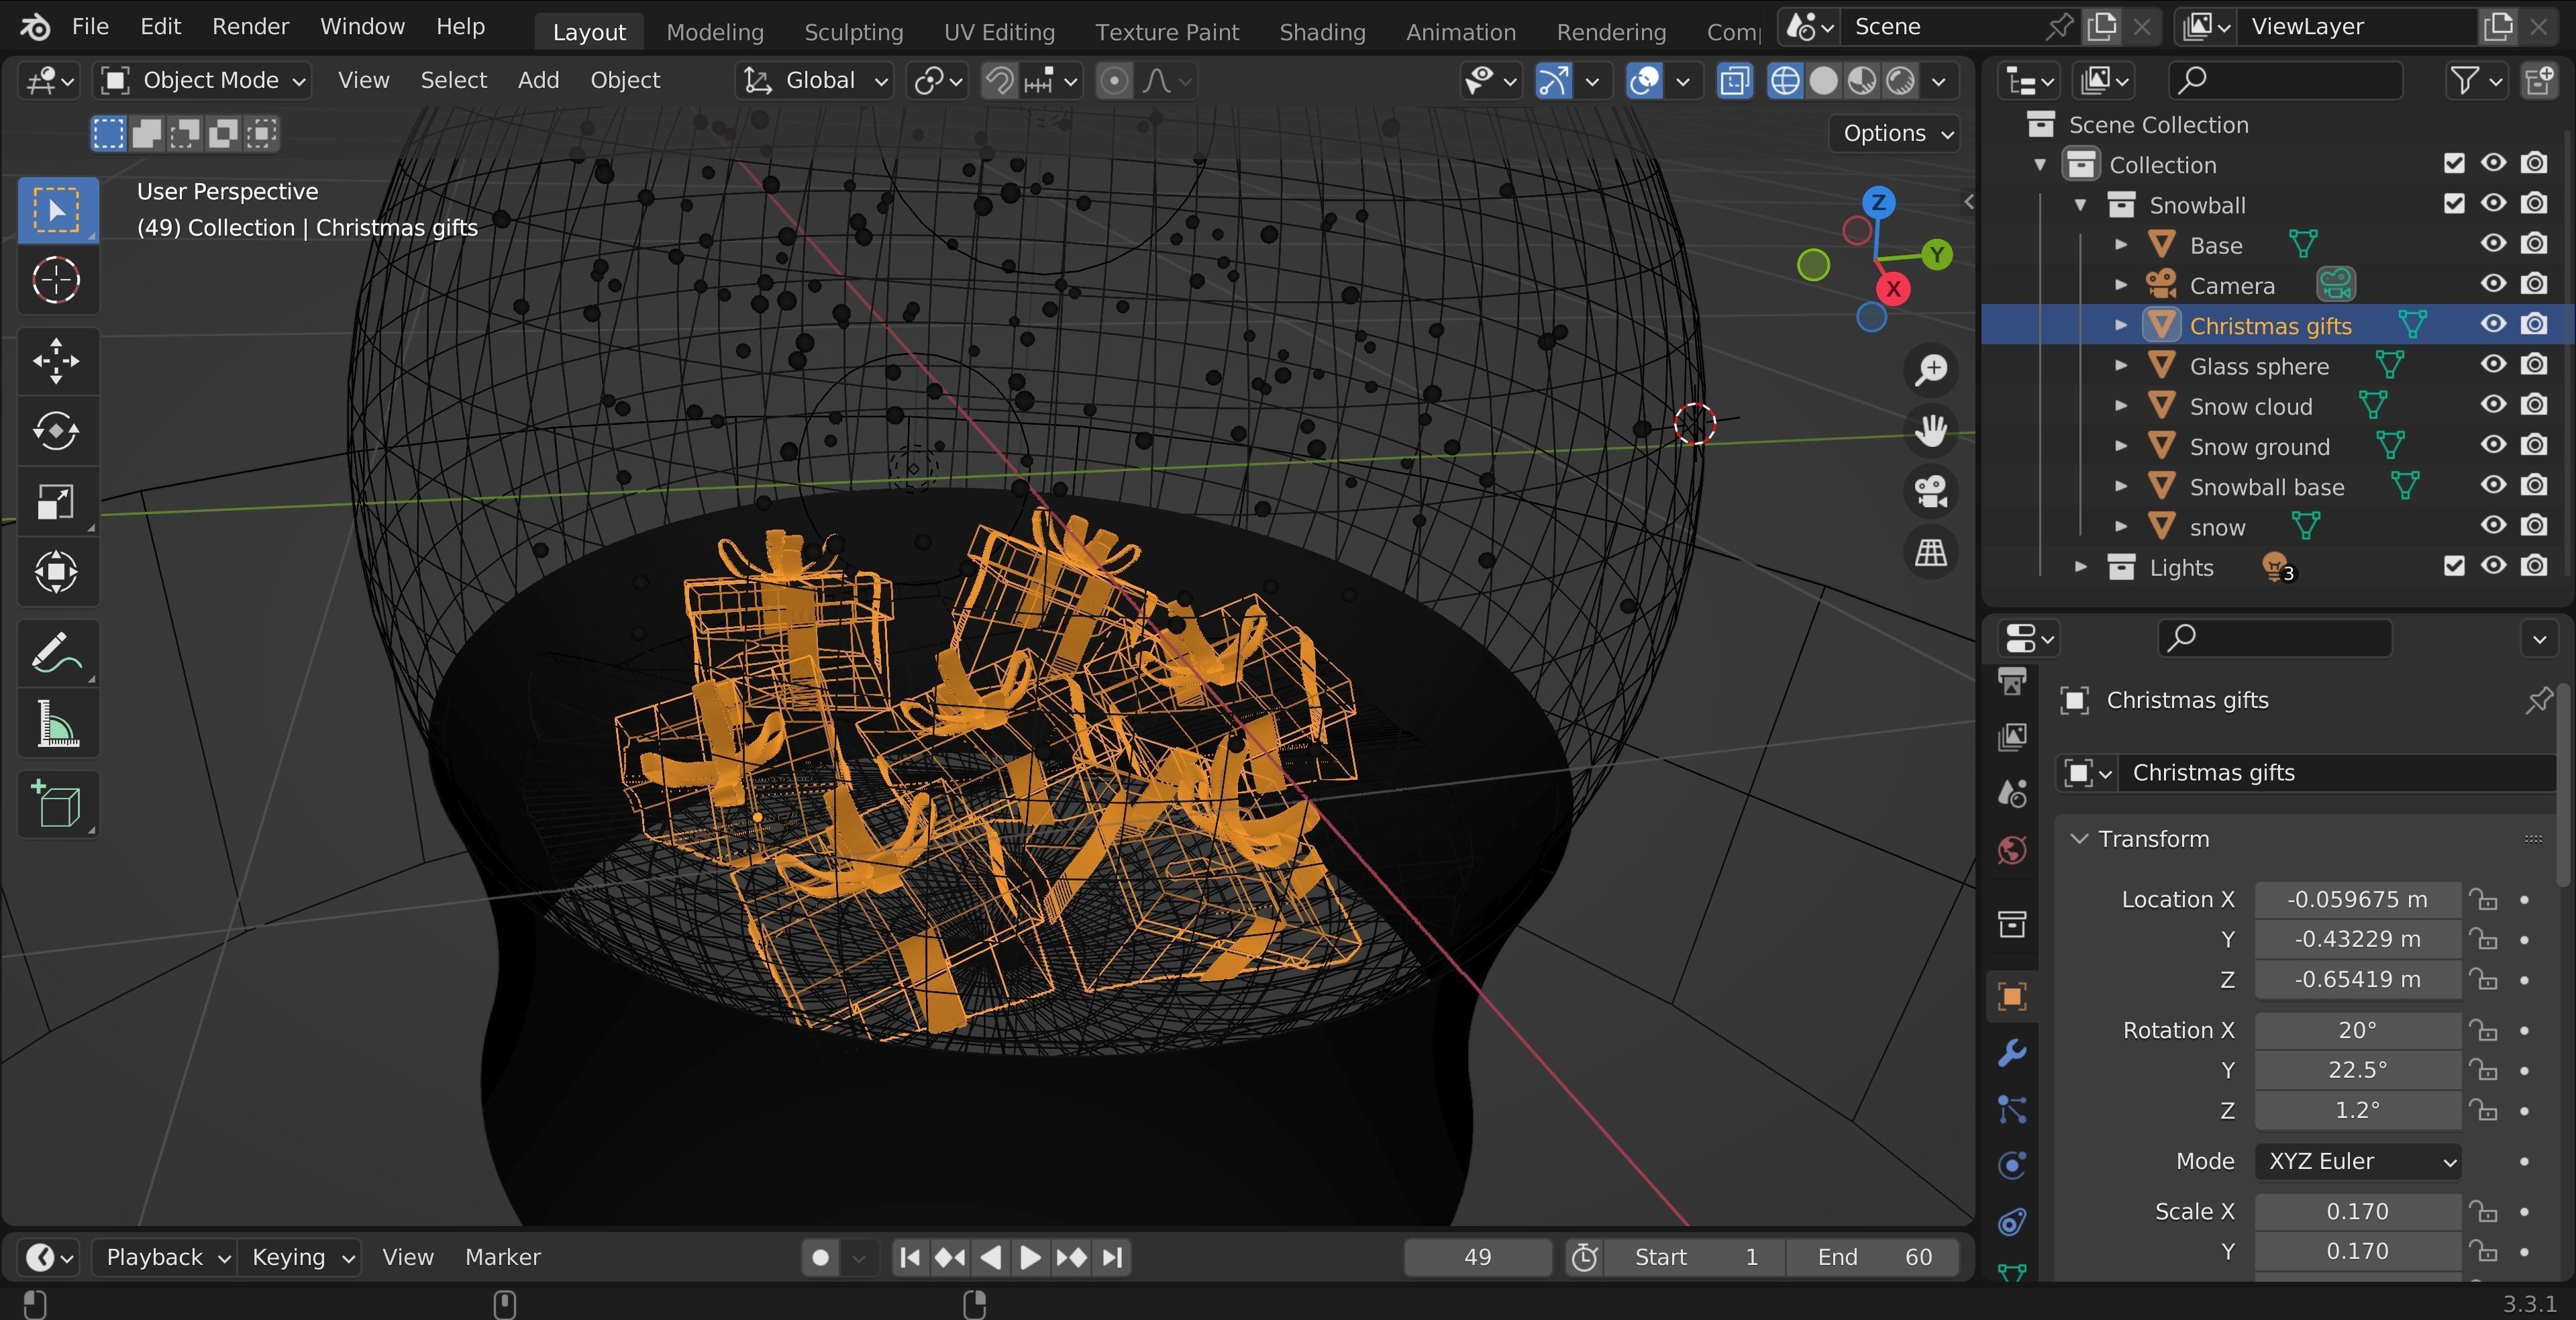Viewport: 2576px width, 1320px height.
Task: Choose the Rotate tool
Action: click(57, 431)
